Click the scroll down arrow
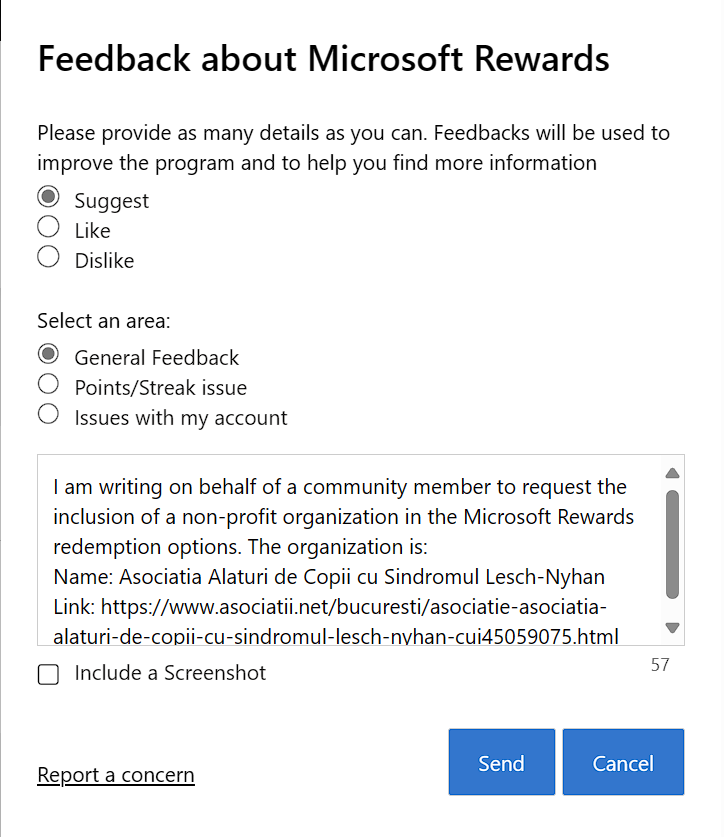Image resolution: width=724 pixels, height=837 pixels. (671, 628)
